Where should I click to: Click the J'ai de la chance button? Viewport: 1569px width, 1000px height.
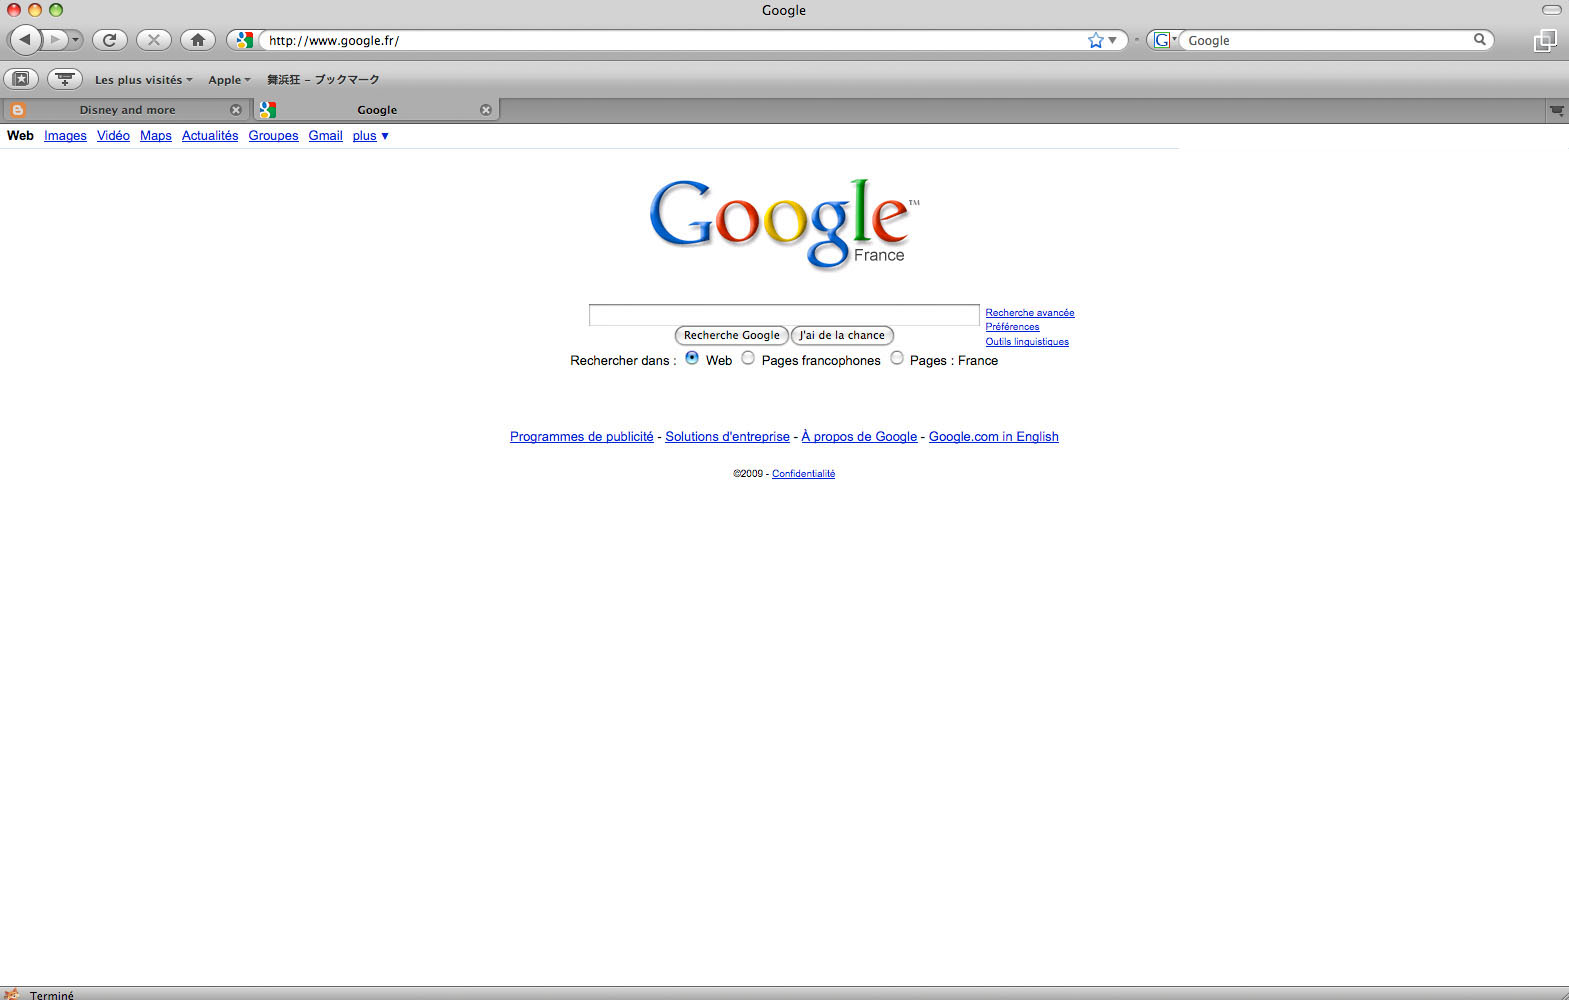[842, 336]
